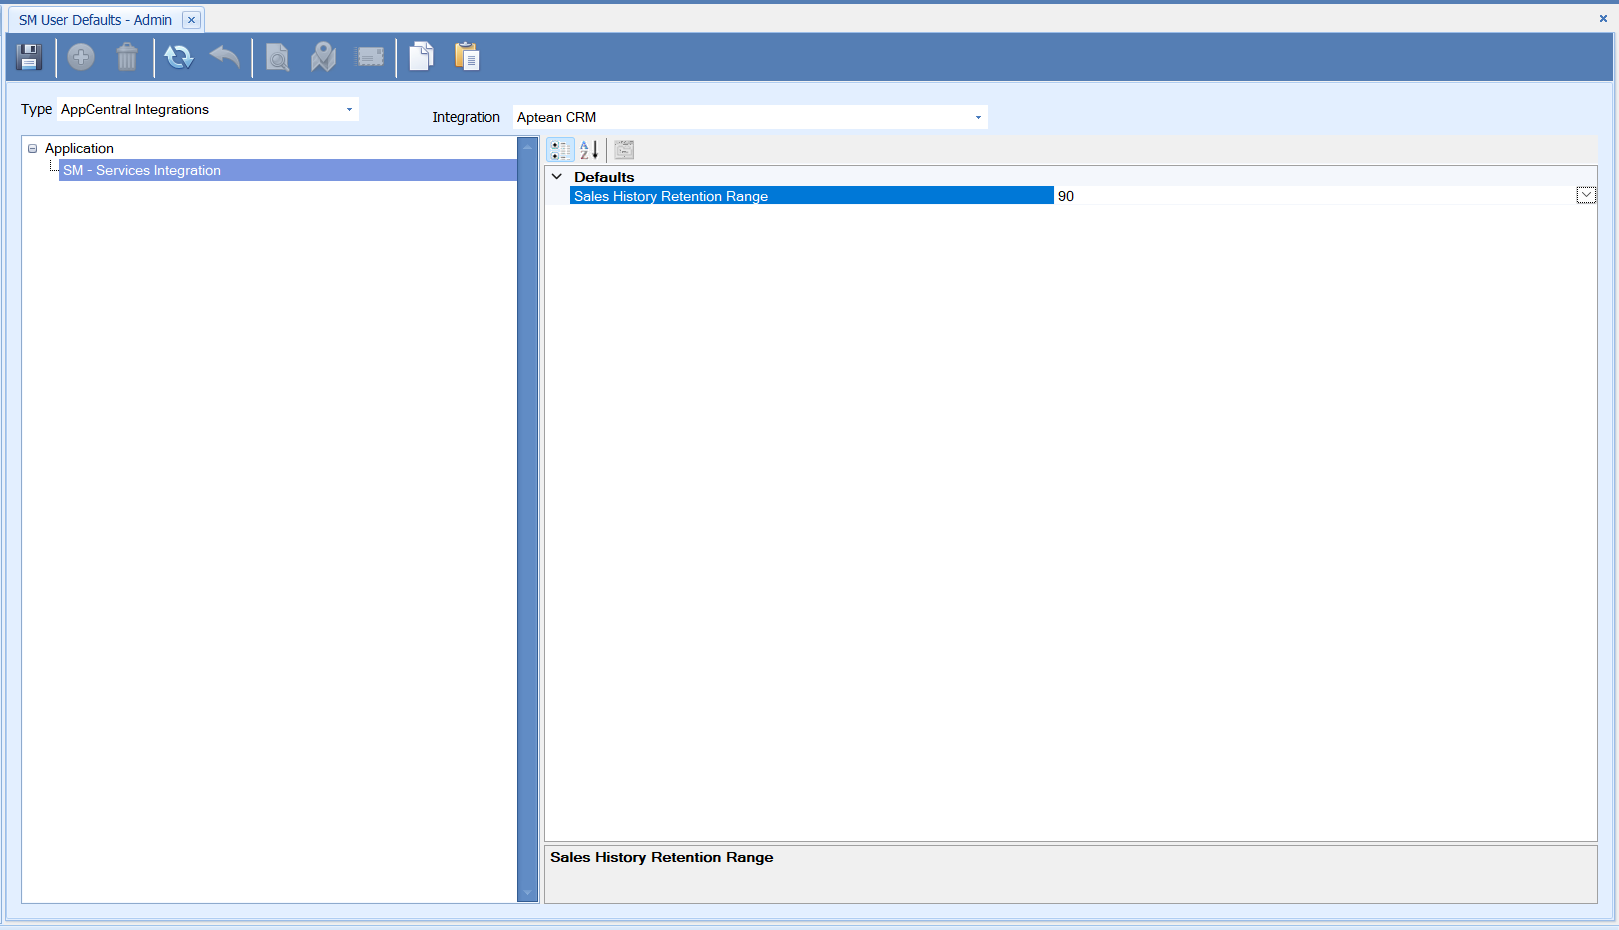Click the map pin location icon
The height and width of the screenshot is (930, 1619).
(323, 57)
